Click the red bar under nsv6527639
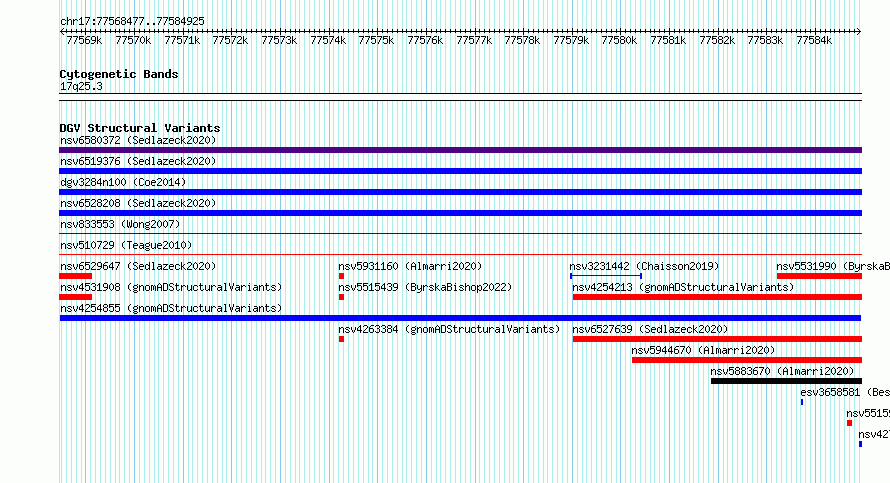This screenshot has width=890, height=483. [717, 339]
